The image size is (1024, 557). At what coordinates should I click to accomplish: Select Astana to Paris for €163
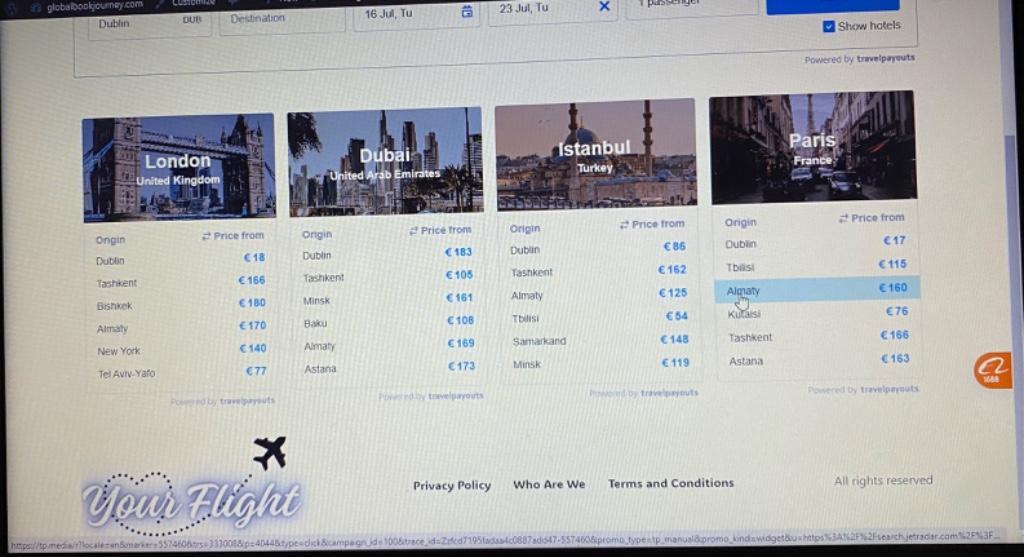pos(820,360)
